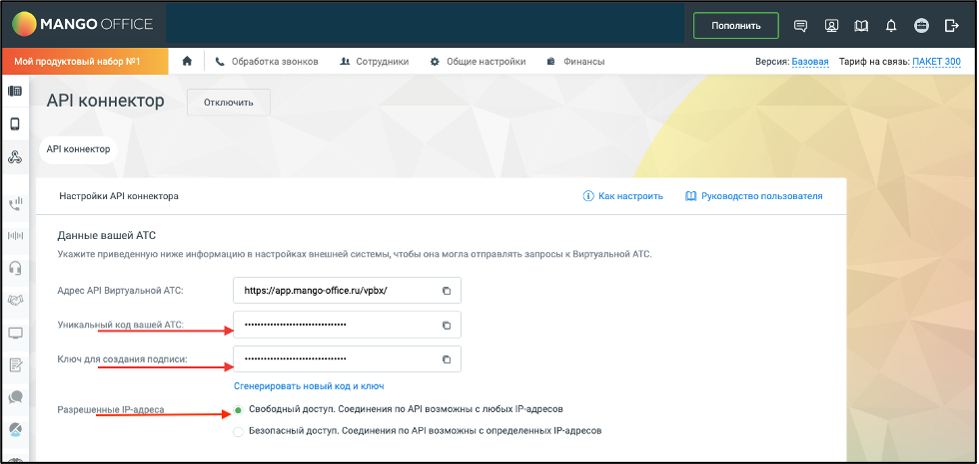This screenshot has height=464, width=979.
Task: Click the API address field
Action: pos(347,291)
